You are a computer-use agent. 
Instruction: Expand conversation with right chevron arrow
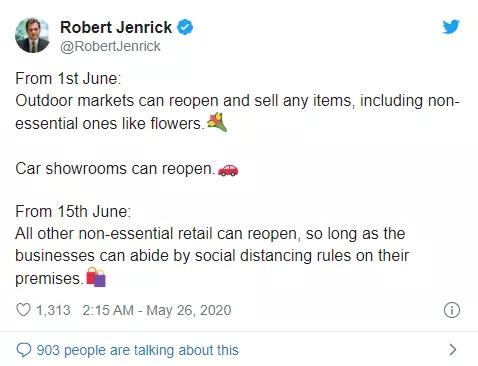[x=452, y=350]
